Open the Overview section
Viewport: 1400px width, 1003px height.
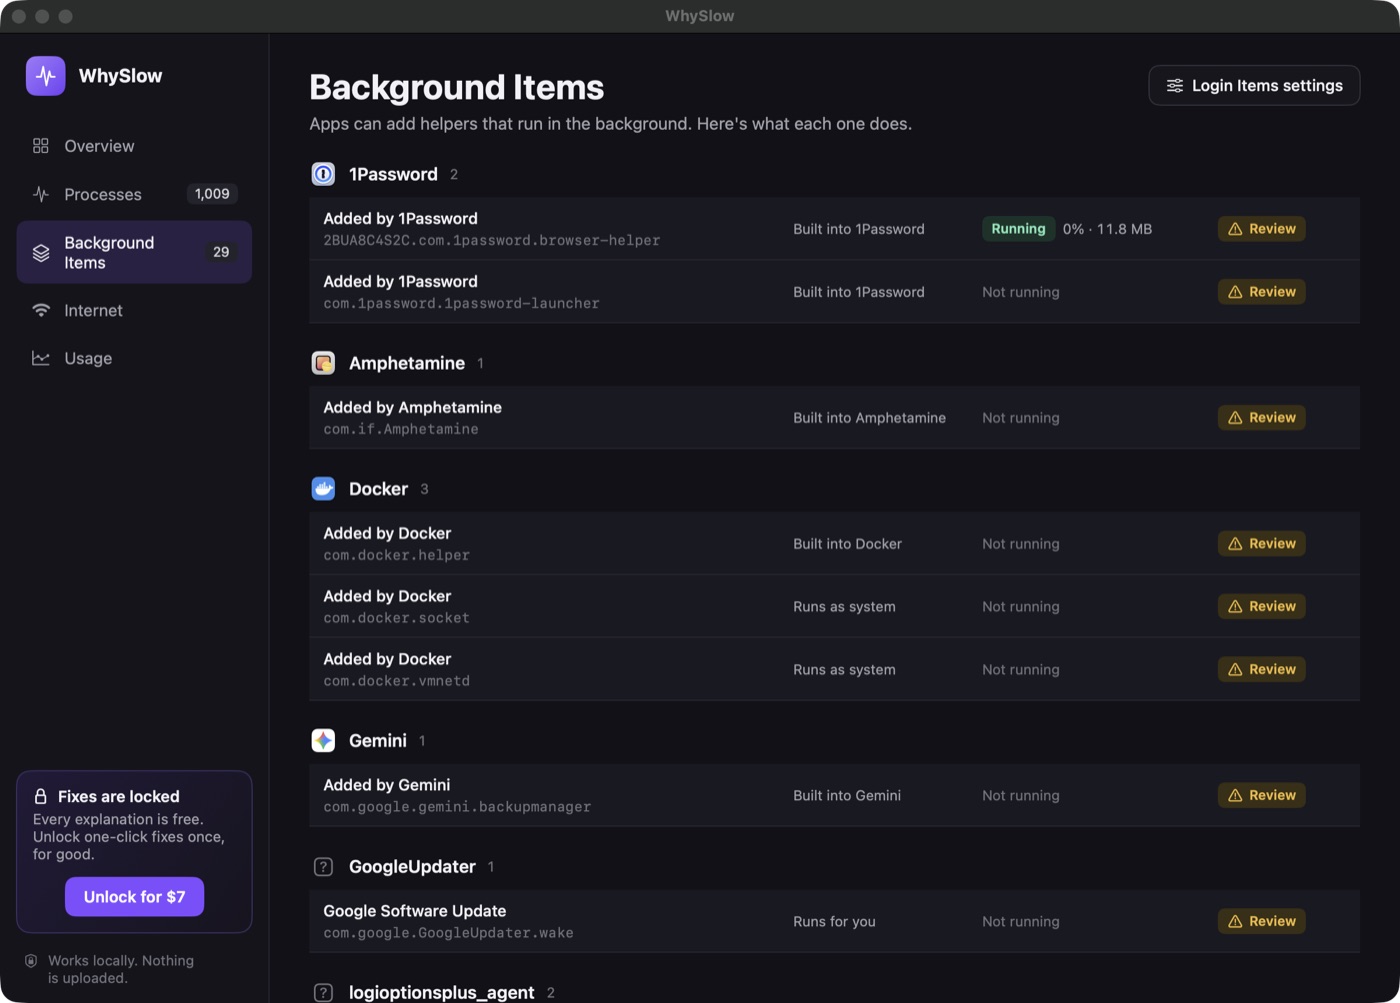click(x=134, y=146)
